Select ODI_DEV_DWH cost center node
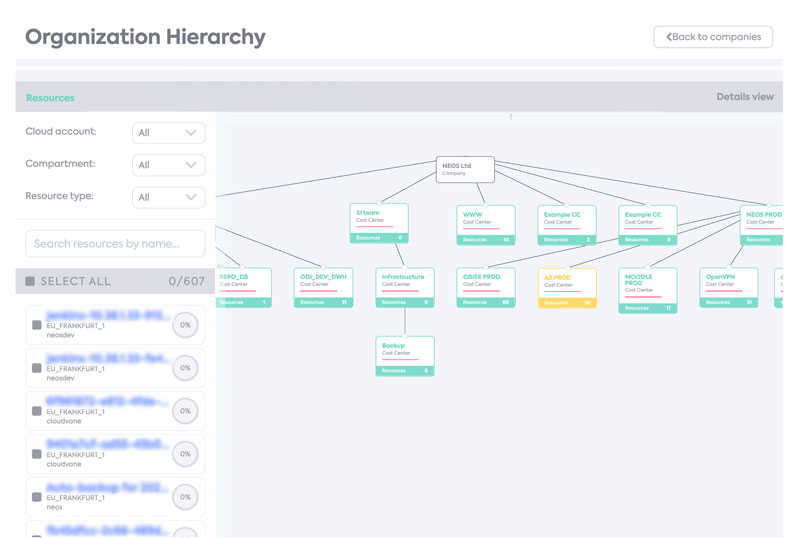Image resolution: width=800 pixels, height=538 pixels. pyautogui.click(x=323, y=287)
